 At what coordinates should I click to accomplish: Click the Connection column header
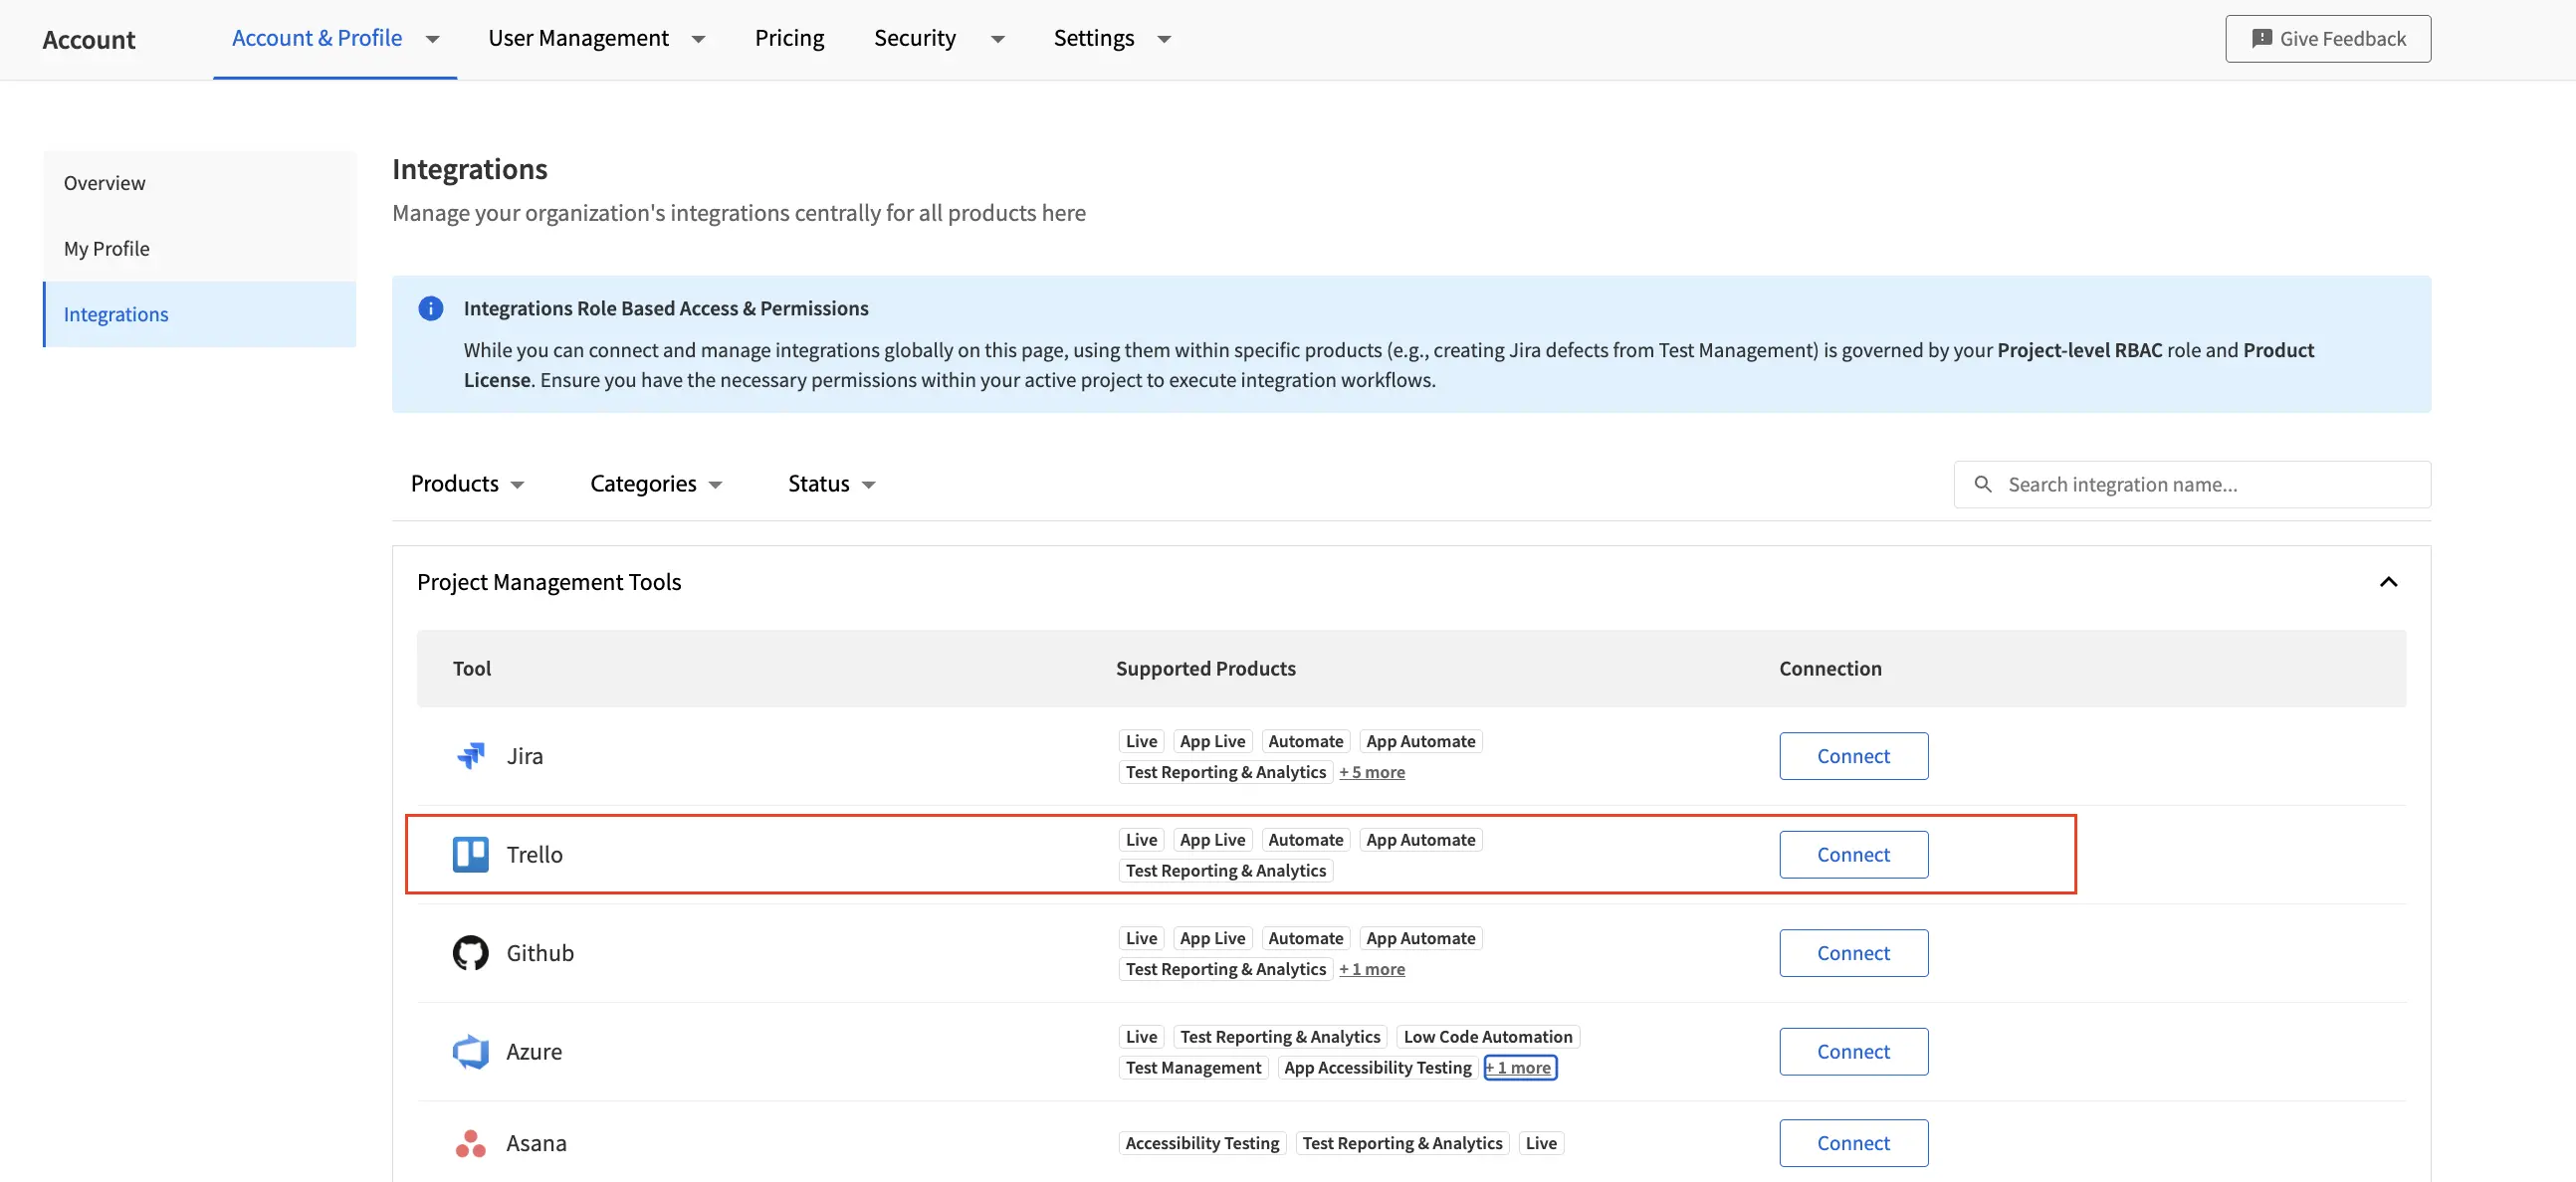[1829, 668]
